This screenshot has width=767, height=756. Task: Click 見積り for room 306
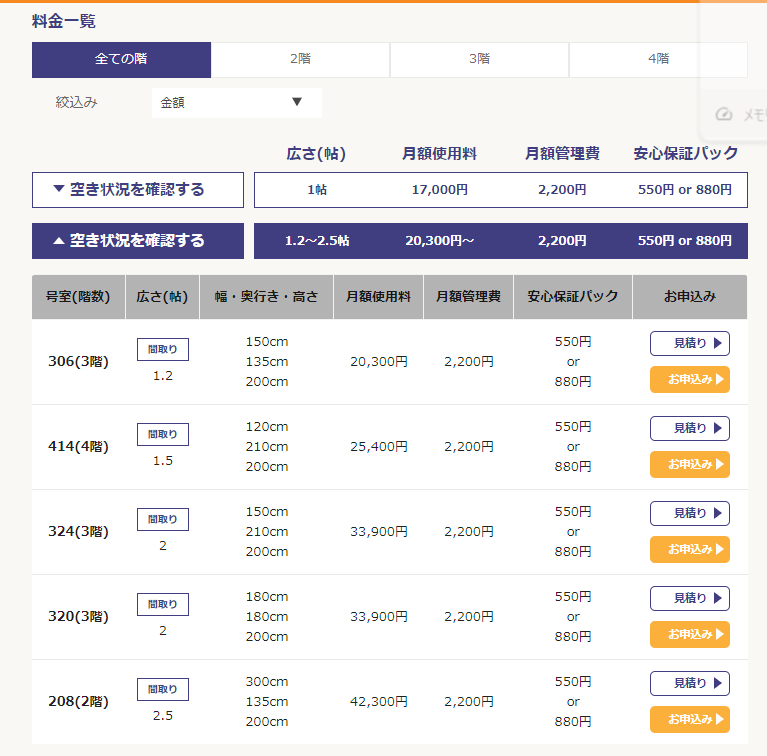coord(690,343)
